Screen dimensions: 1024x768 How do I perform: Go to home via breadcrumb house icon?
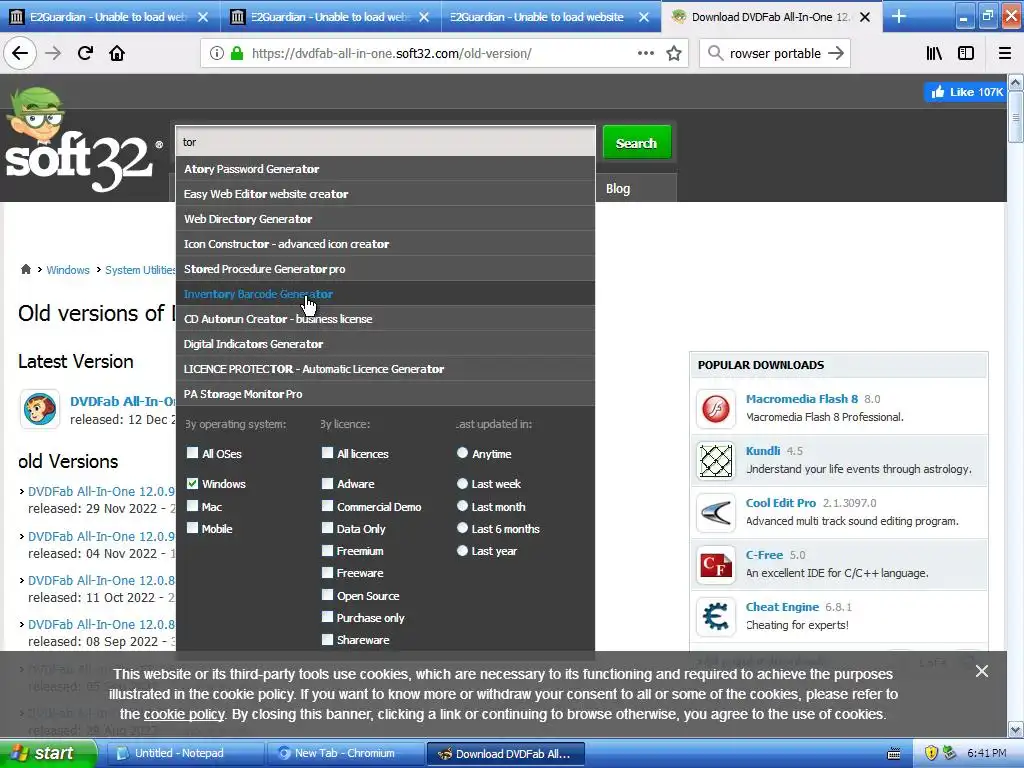click(25, 270)
